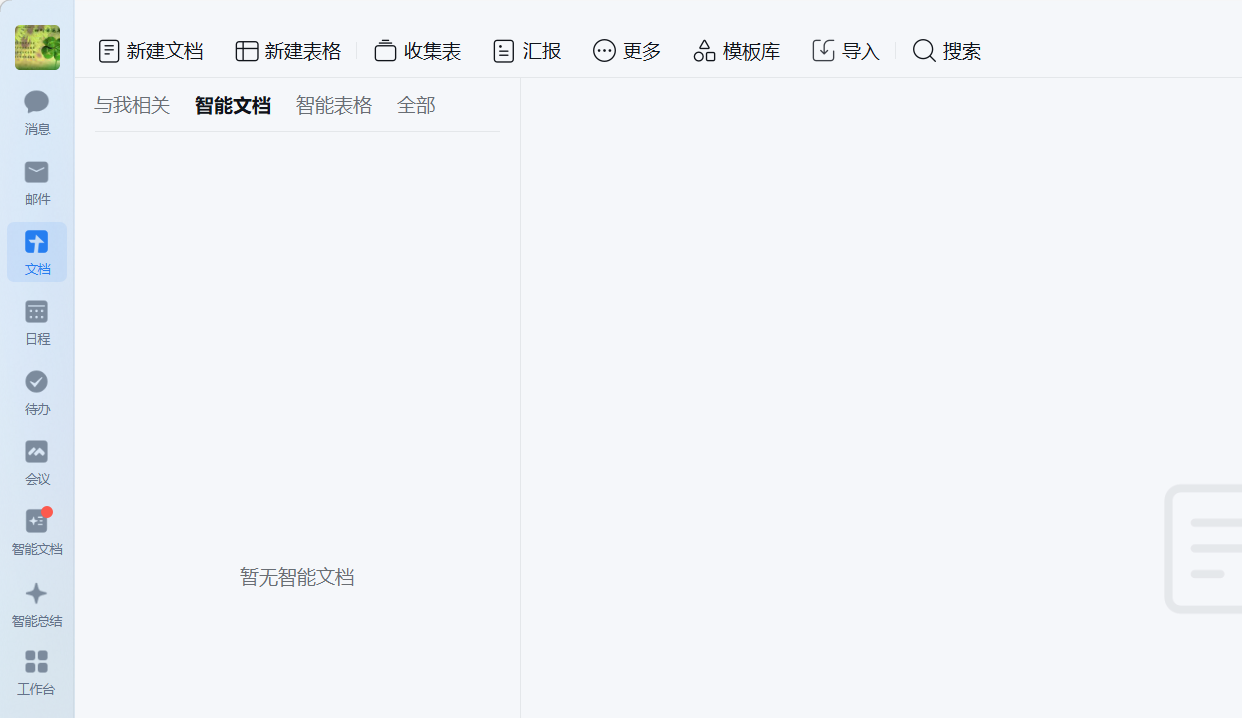Create a new spreadsheet with 新建表格
This screenshot has height=718, width=1242.
click(x=288, y=51)
